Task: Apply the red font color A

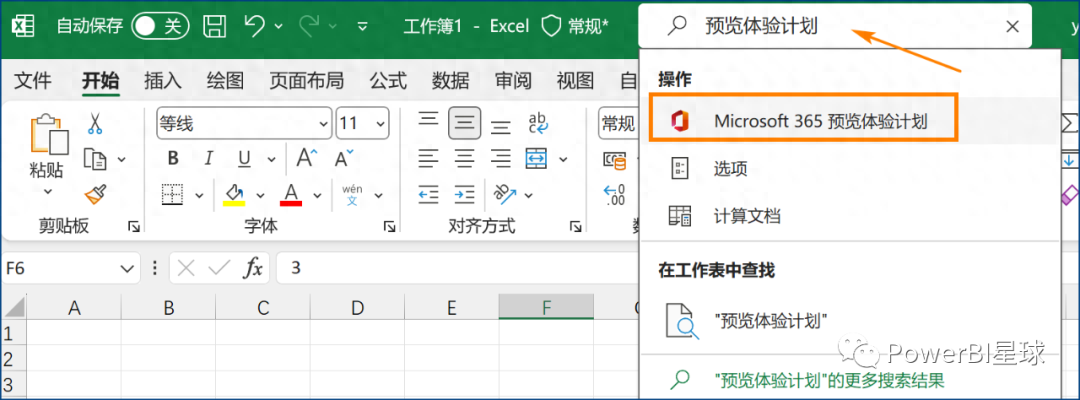Action: click(x=291, y=195)
